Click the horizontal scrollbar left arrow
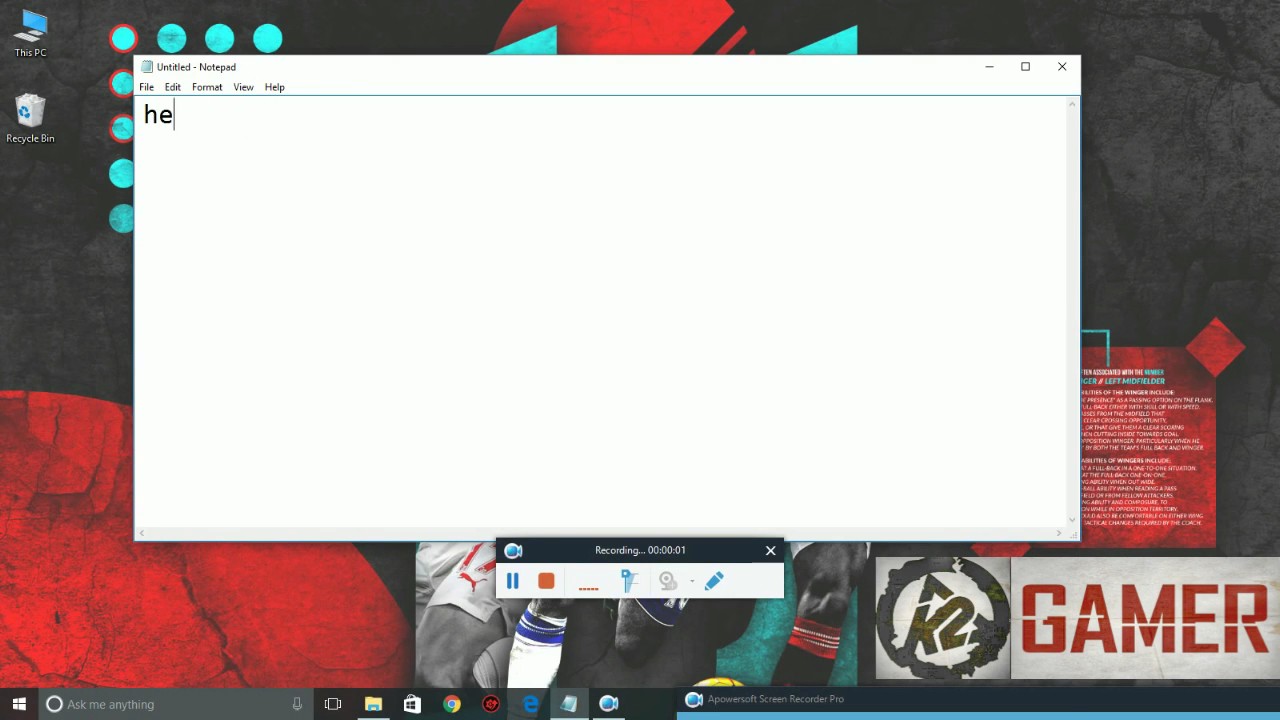Viewport: 1280px width, 720px height. (x=142, y=533)
